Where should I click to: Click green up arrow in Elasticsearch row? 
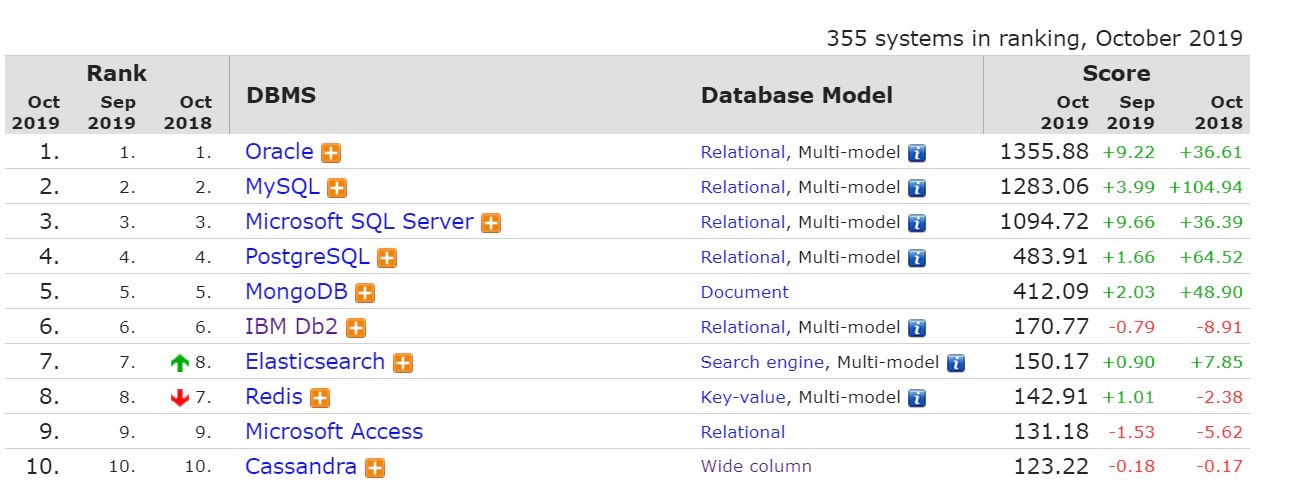point(181,364)
